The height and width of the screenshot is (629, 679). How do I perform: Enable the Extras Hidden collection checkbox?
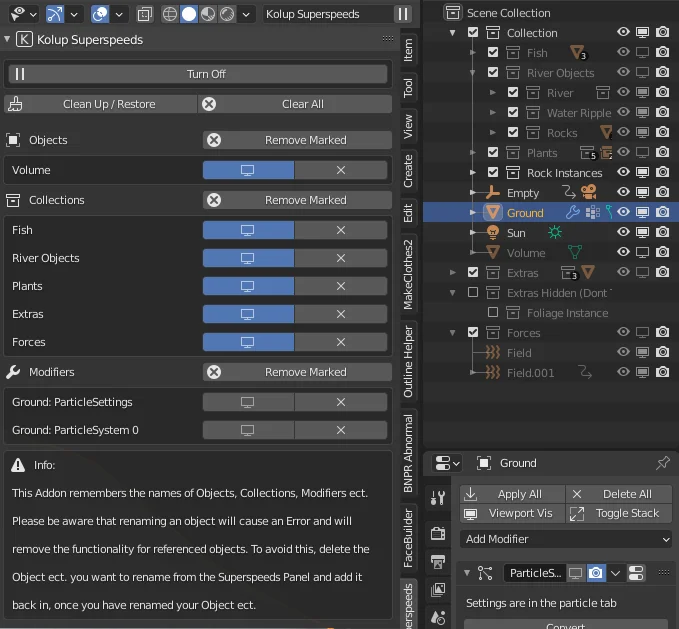(473, 293)
